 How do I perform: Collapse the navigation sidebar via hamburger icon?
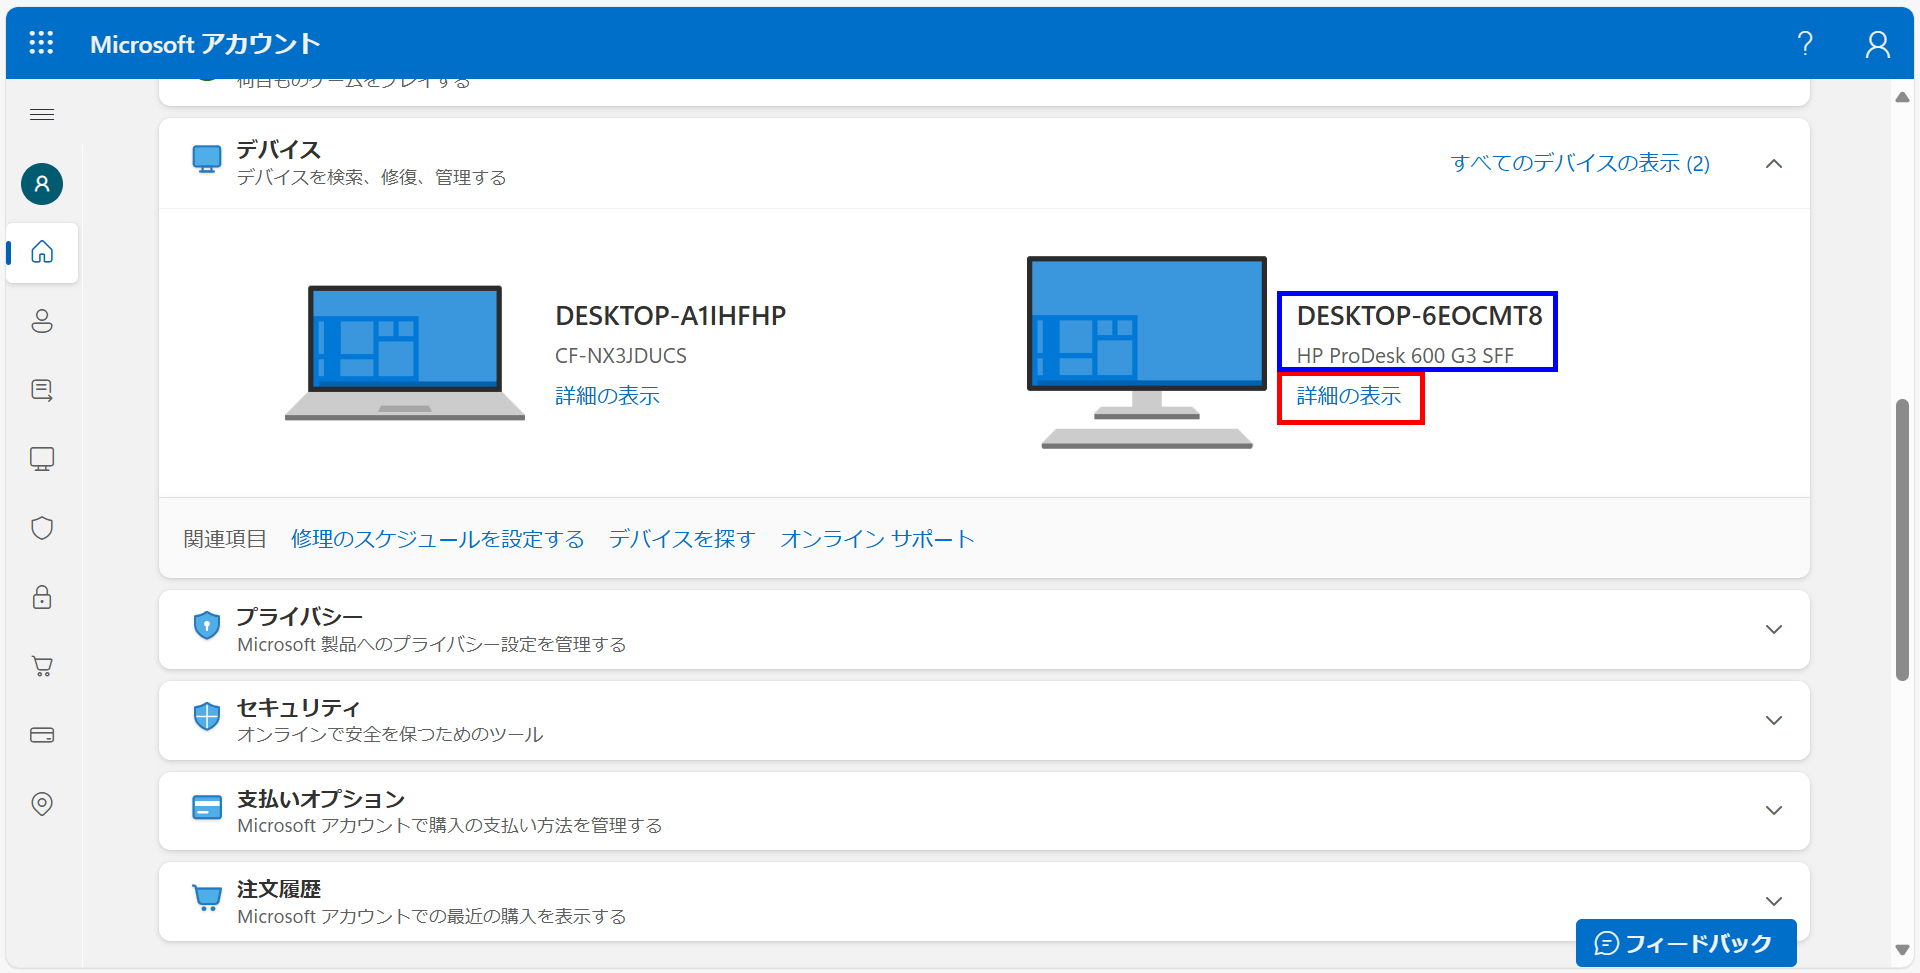41,114
